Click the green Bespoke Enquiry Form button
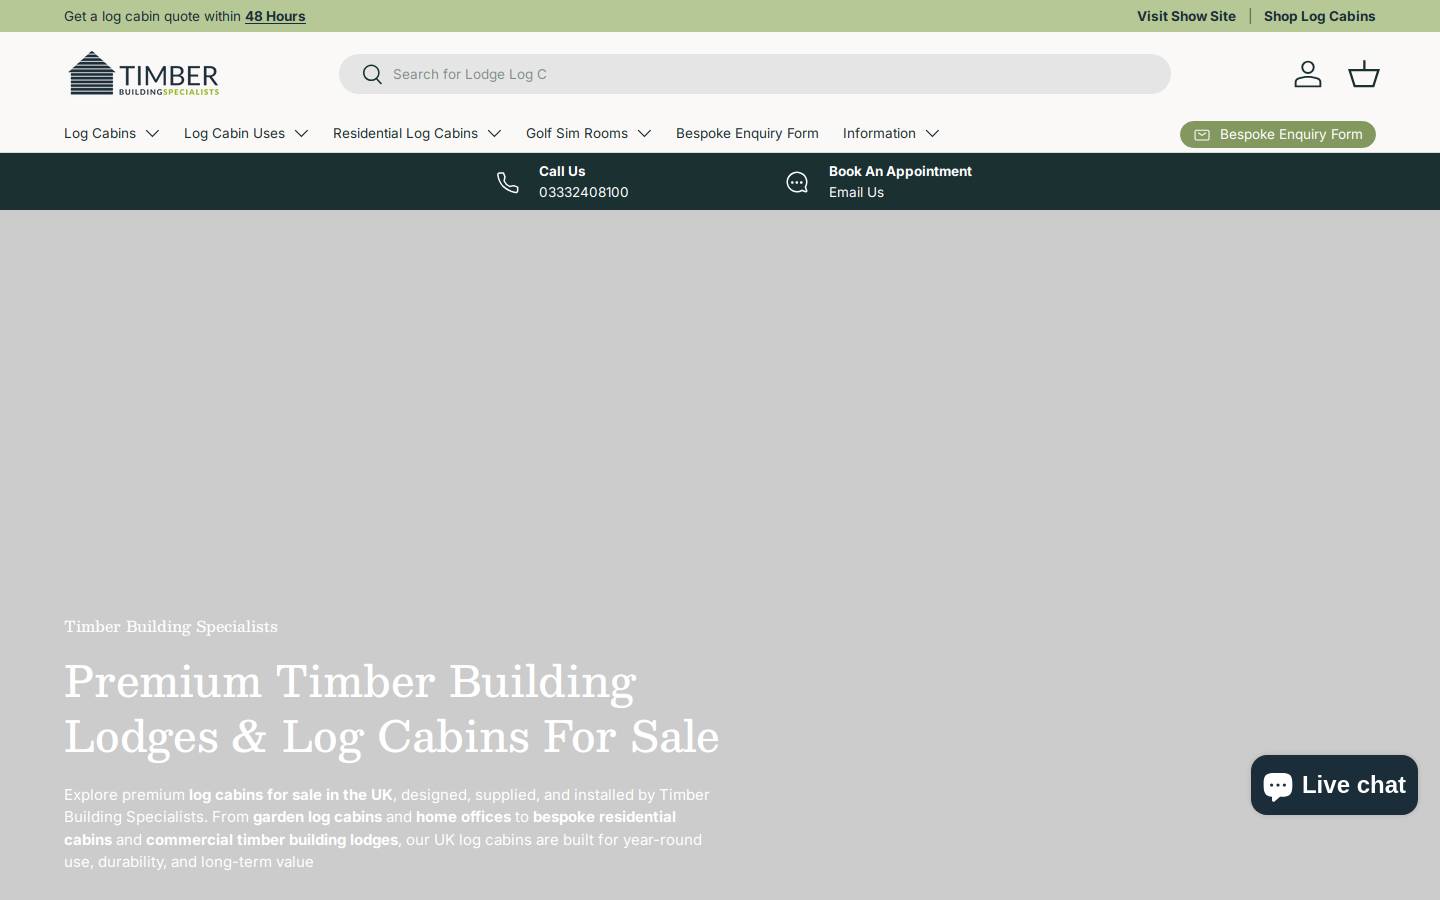 click(x=1278, y=134)
